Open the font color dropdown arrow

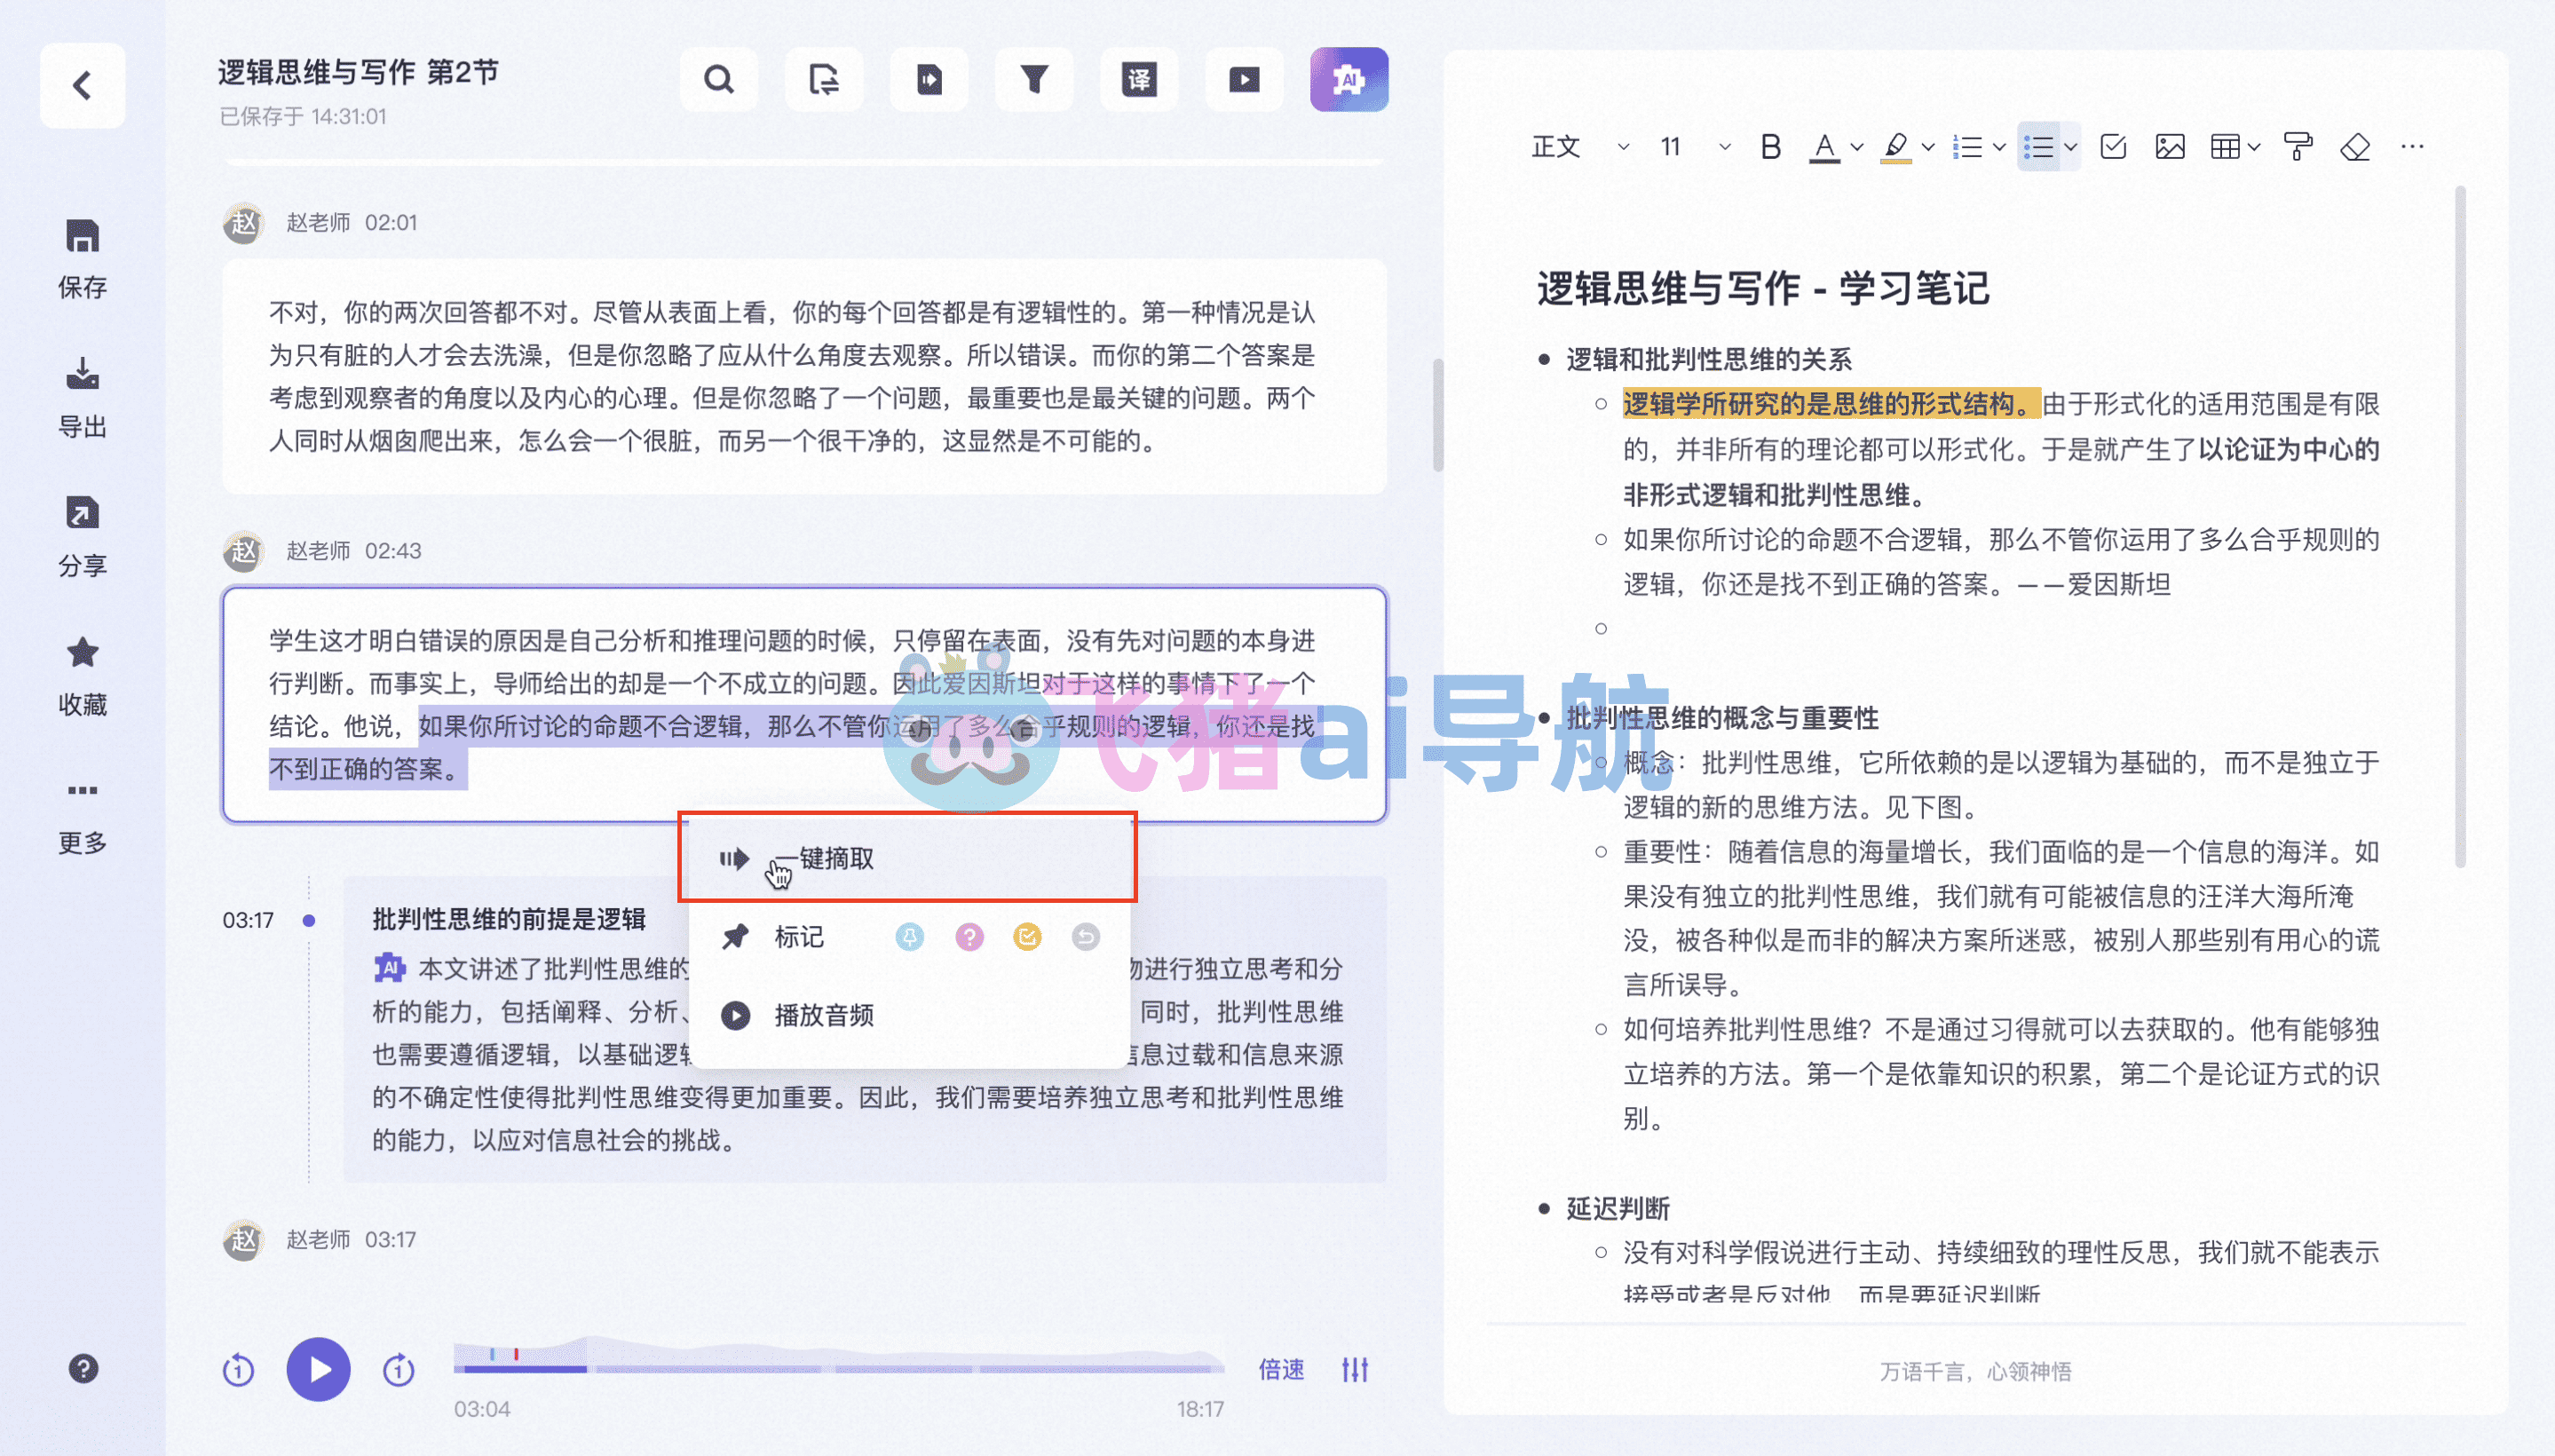pos(1857,147)
